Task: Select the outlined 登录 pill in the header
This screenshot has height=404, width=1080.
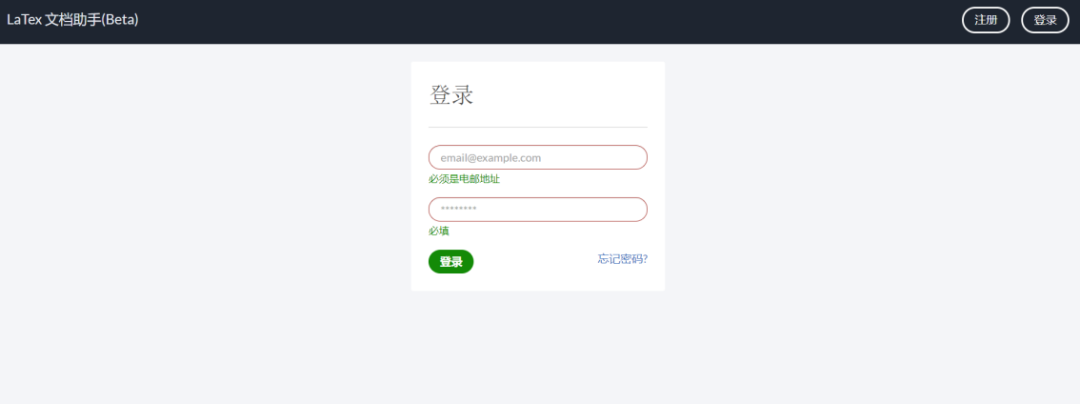Action: tap(1045, 20)
